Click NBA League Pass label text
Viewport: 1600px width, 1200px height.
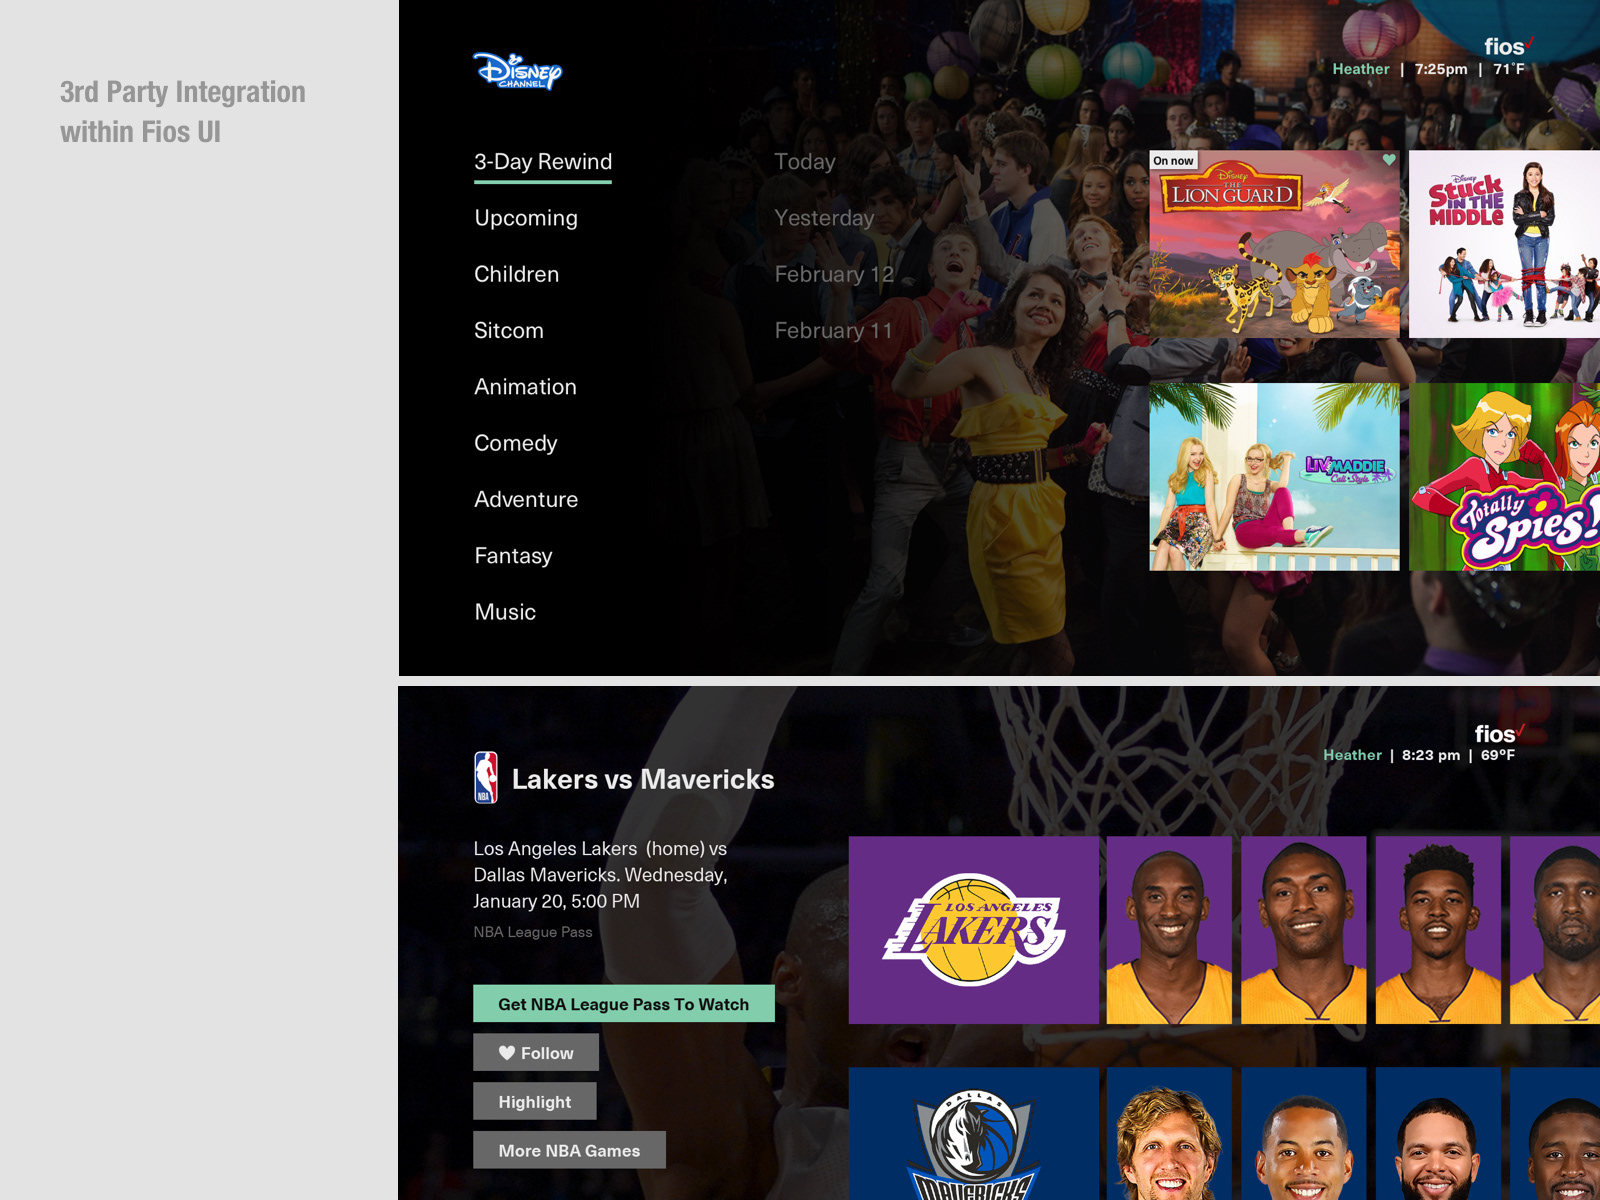pyautogui.click(x=533, y=932)
